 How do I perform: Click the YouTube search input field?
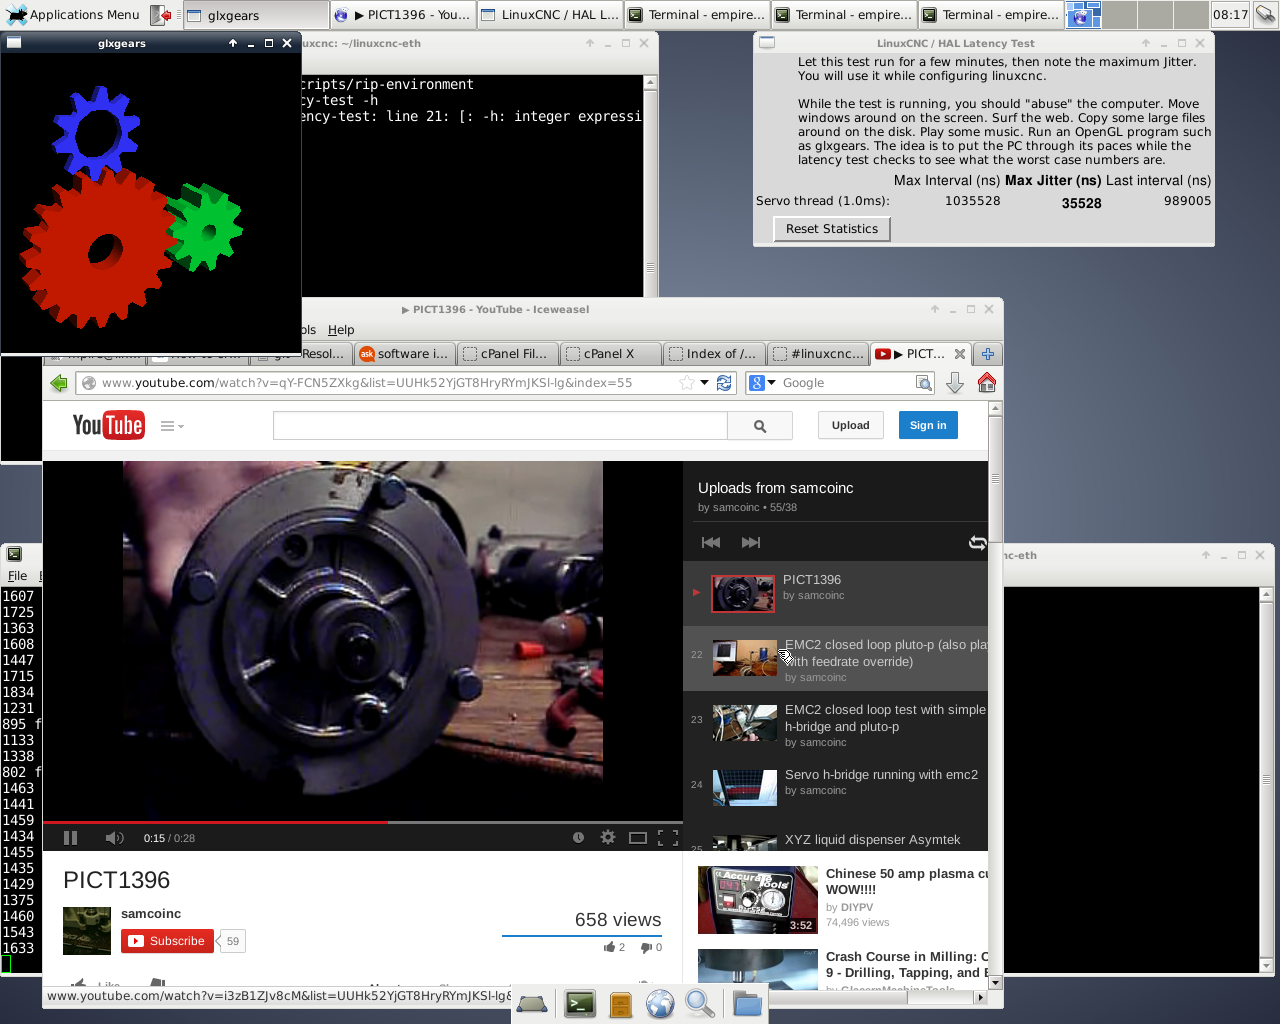(500, 426)
